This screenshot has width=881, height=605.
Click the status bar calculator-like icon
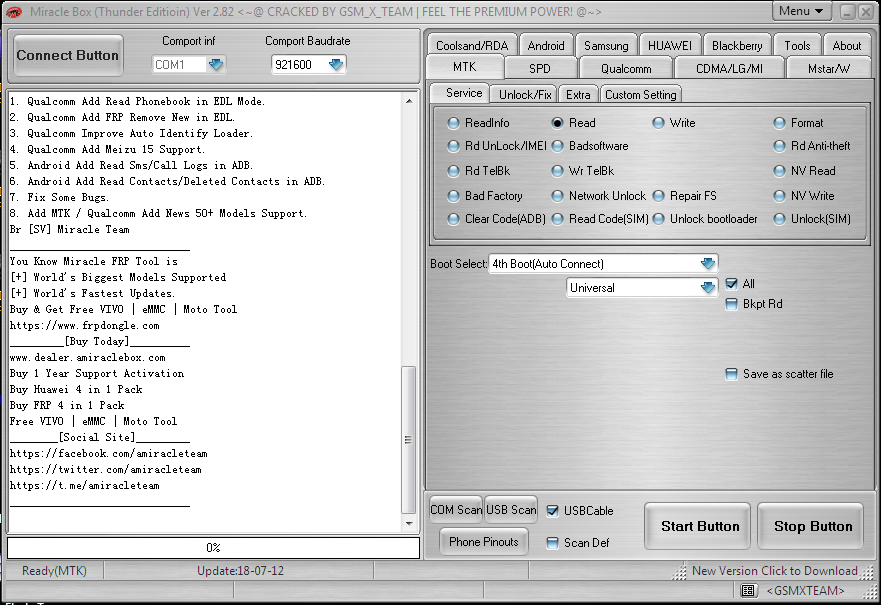coord(747,590)
